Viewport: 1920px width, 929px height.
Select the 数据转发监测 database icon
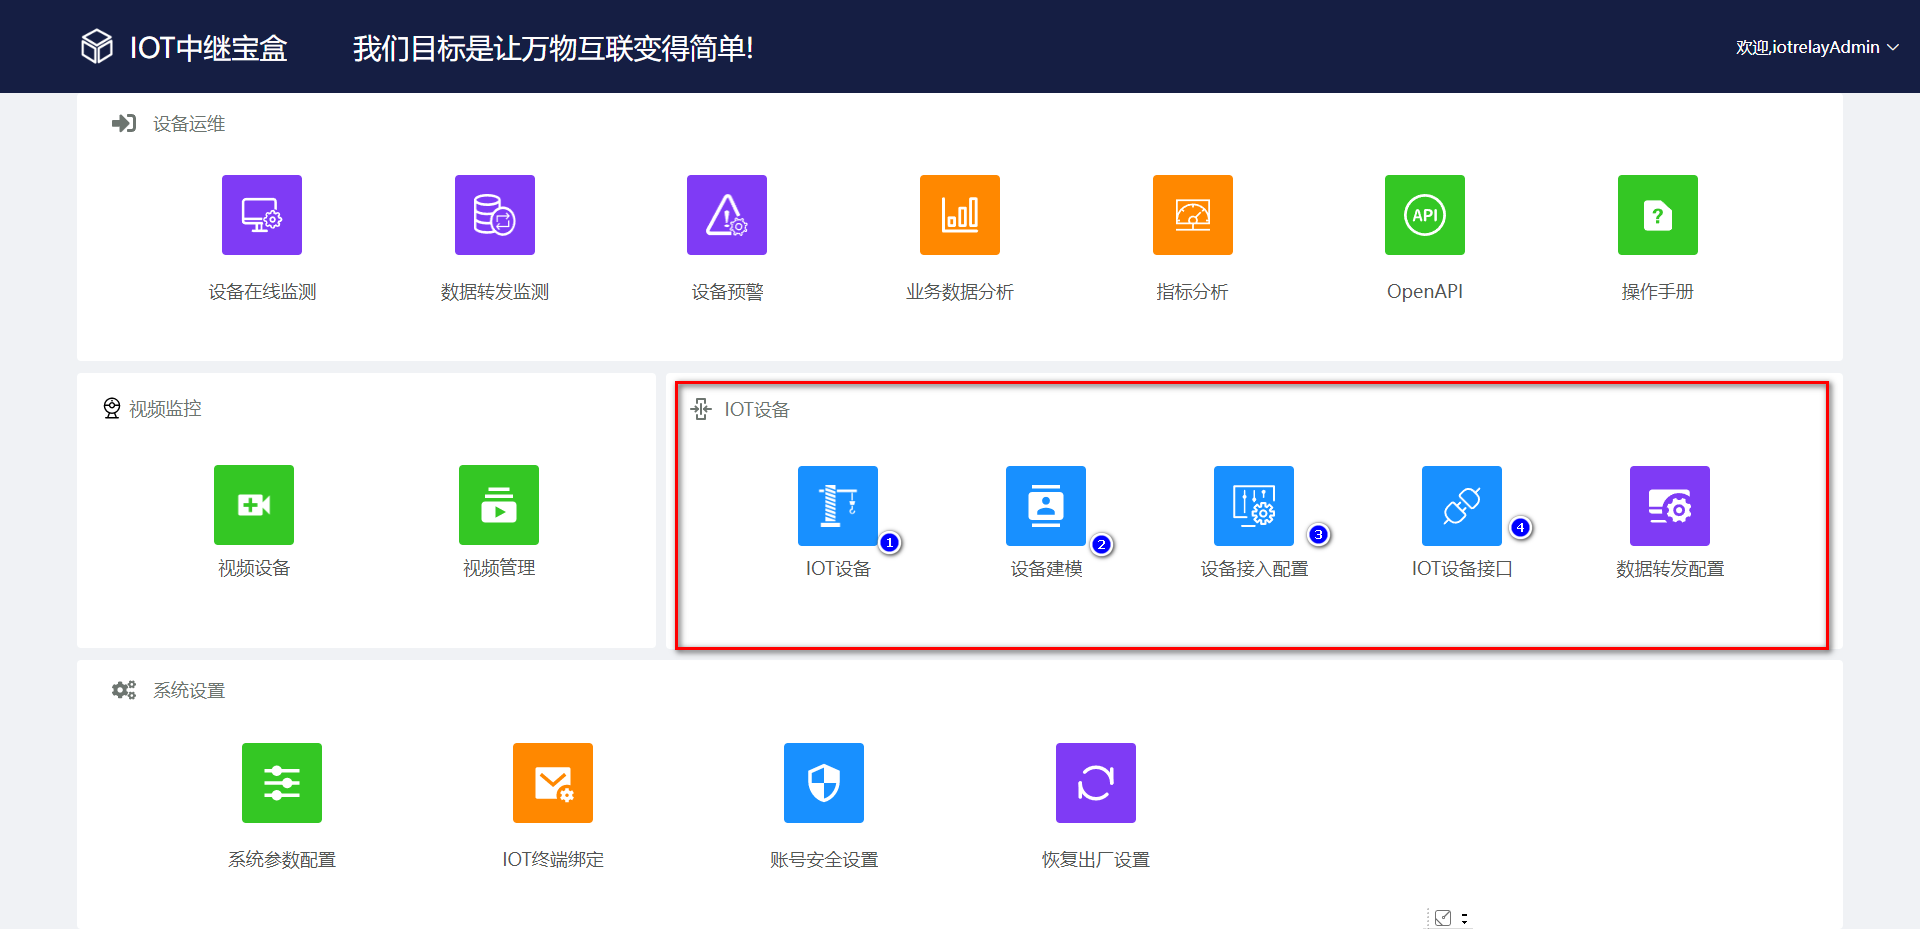click(494, 214)
